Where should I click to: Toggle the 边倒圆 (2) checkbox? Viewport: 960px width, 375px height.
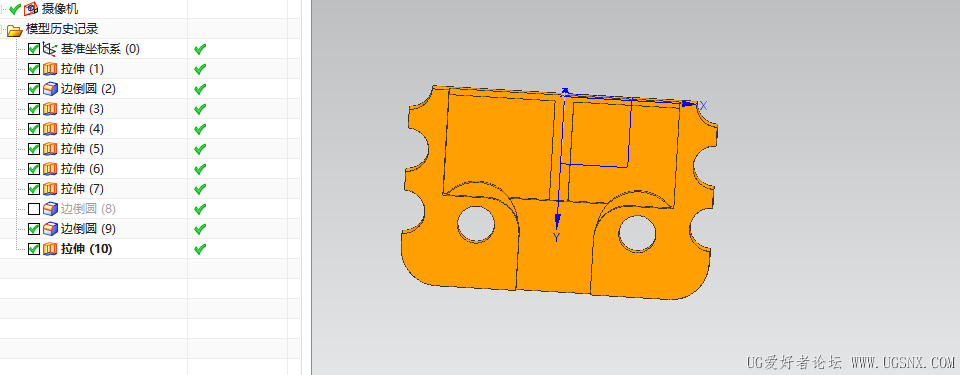click(34, 89)
